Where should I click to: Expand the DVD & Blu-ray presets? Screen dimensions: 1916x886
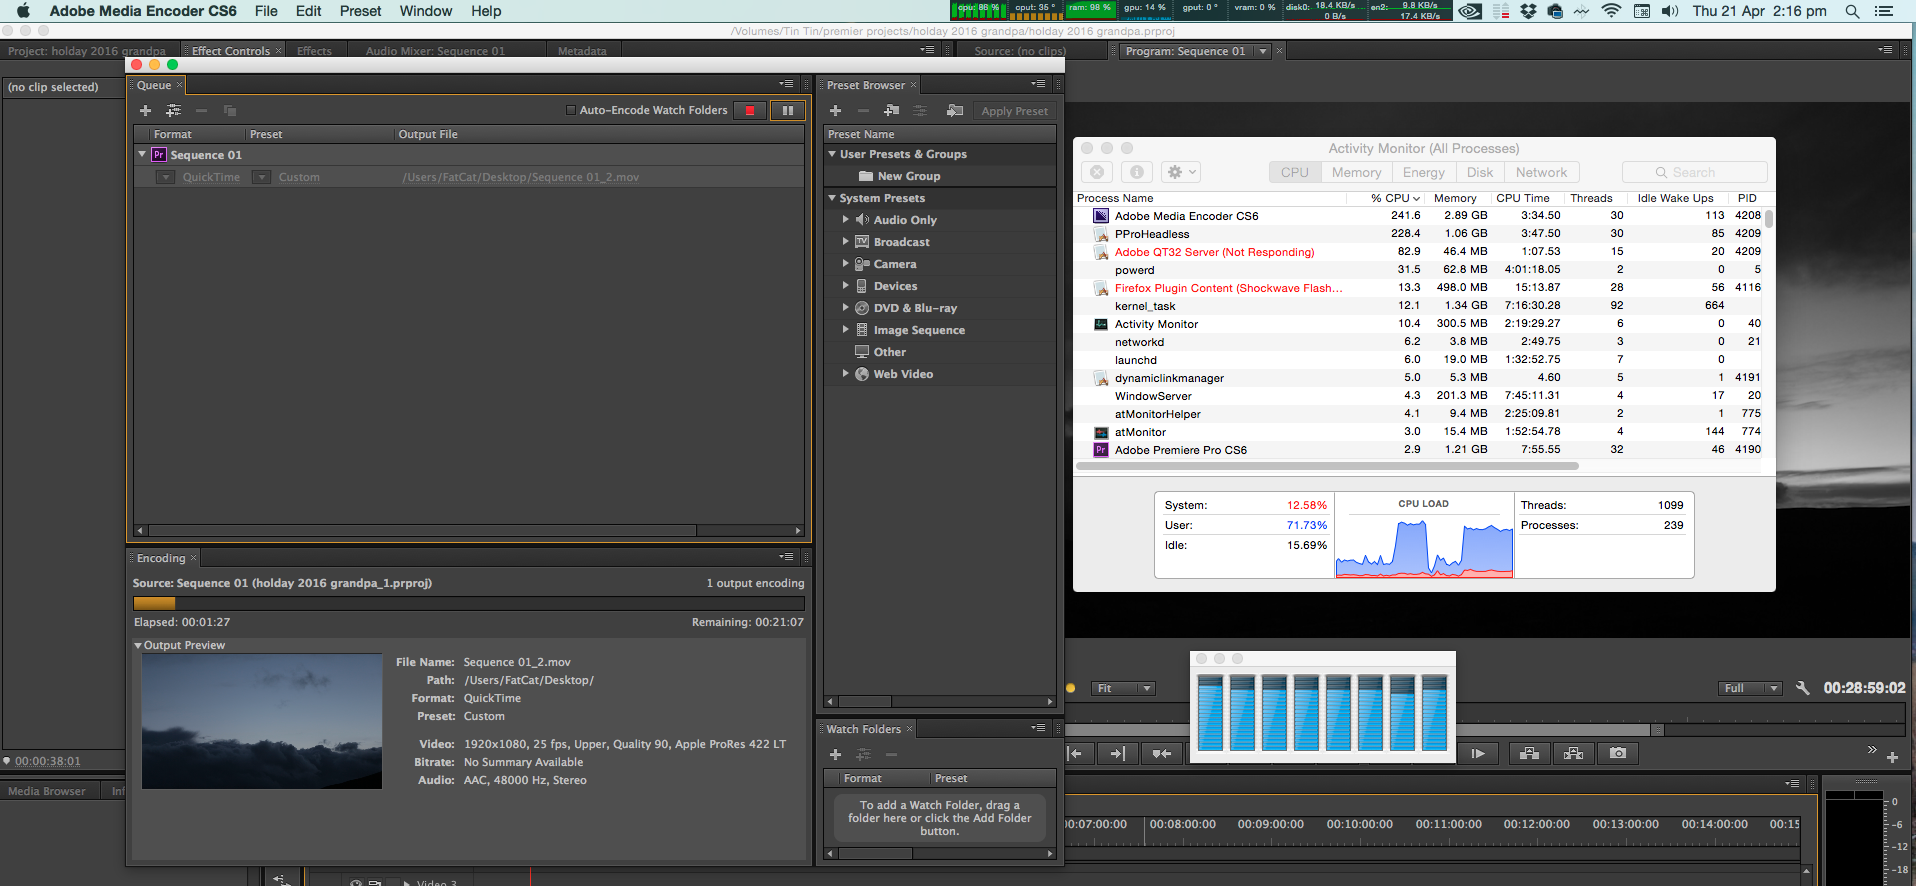tap(846, 307)
